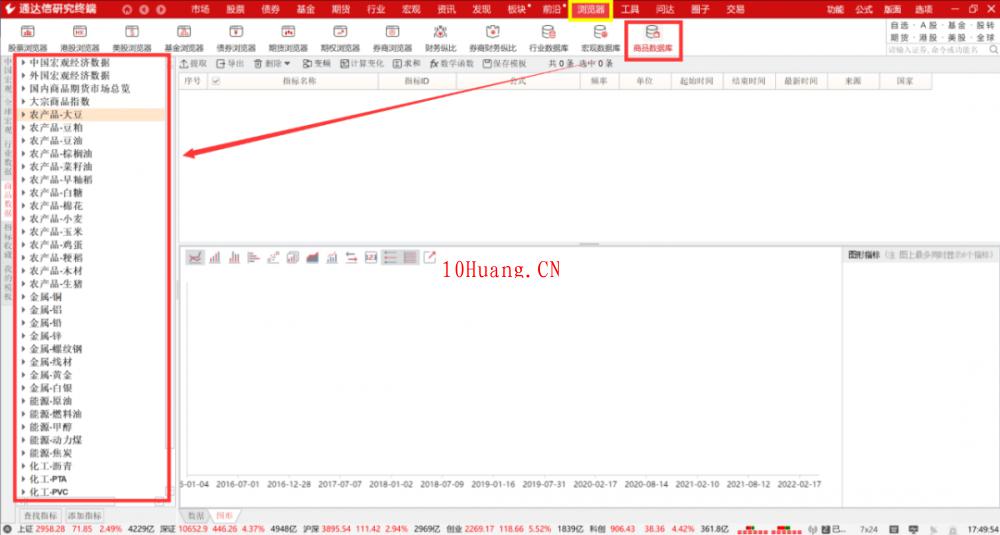Open the 市场 menu

(x=200, y=10)
